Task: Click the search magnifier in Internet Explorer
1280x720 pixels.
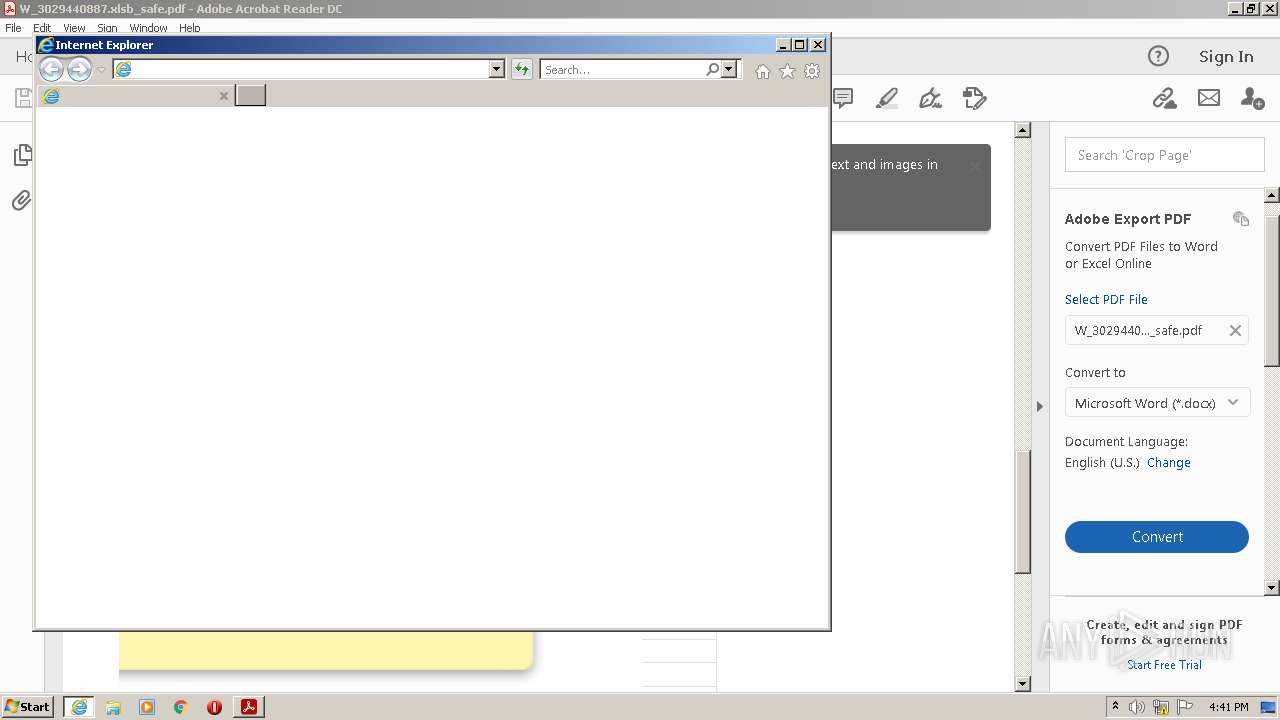Action: (712, 69)
